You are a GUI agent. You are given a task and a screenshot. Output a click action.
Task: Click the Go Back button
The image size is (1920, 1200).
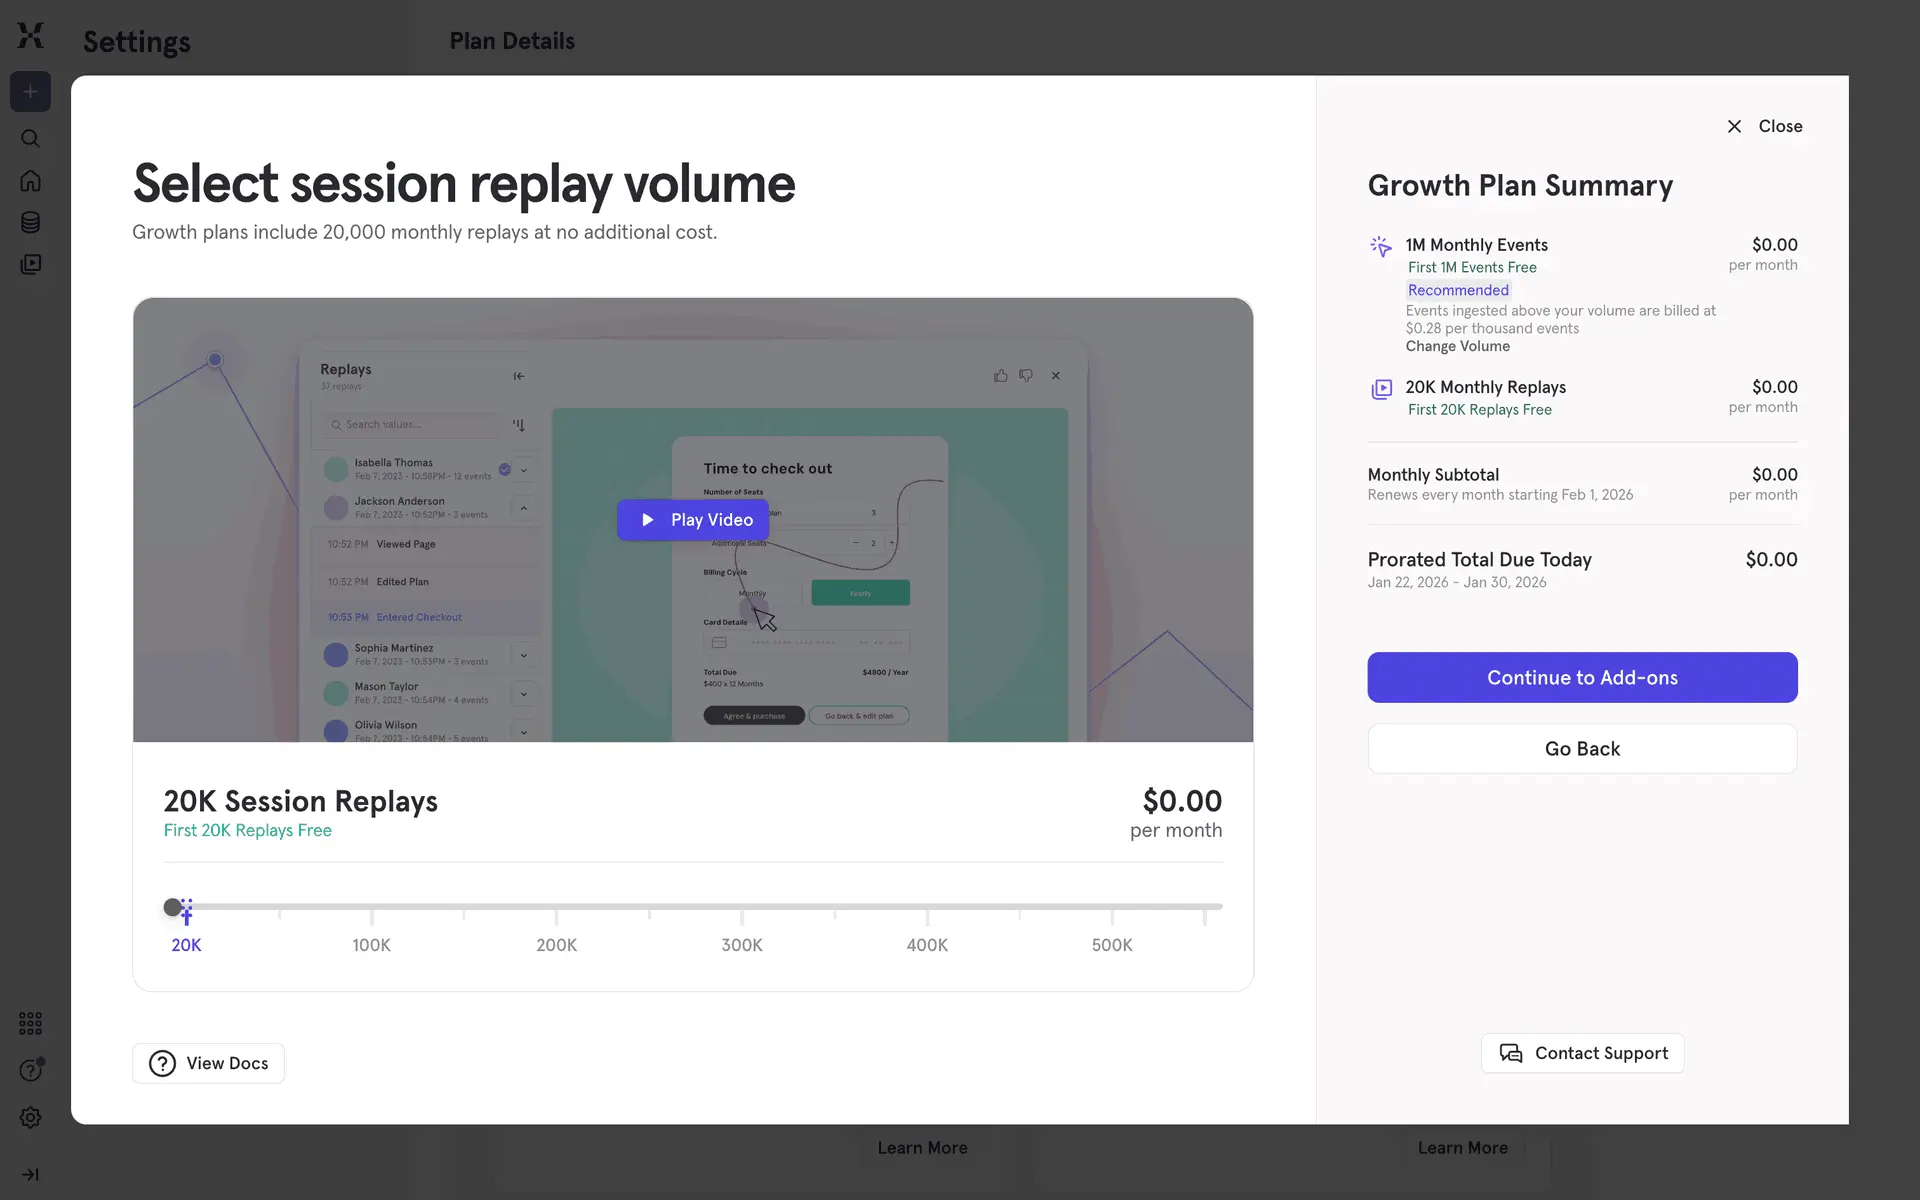click(x=1582, y=748)
